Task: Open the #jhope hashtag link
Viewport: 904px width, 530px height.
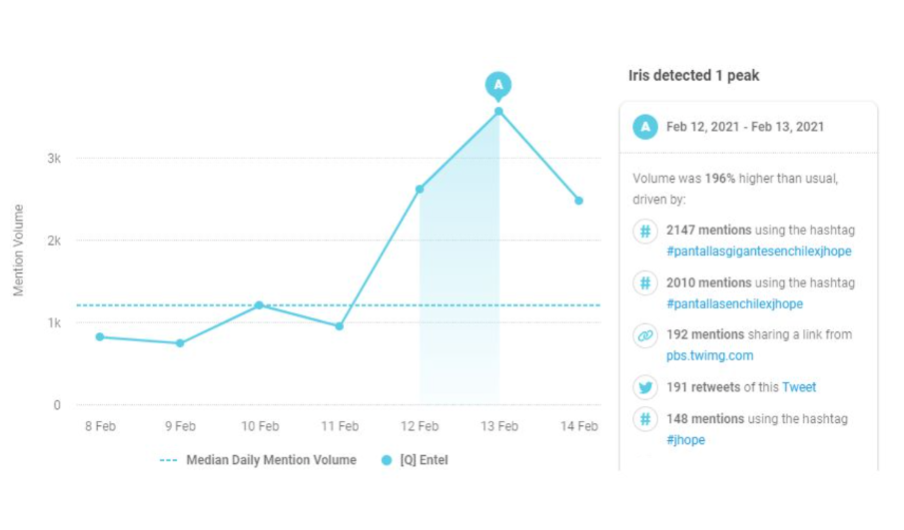Action: [x=686, y=439]
